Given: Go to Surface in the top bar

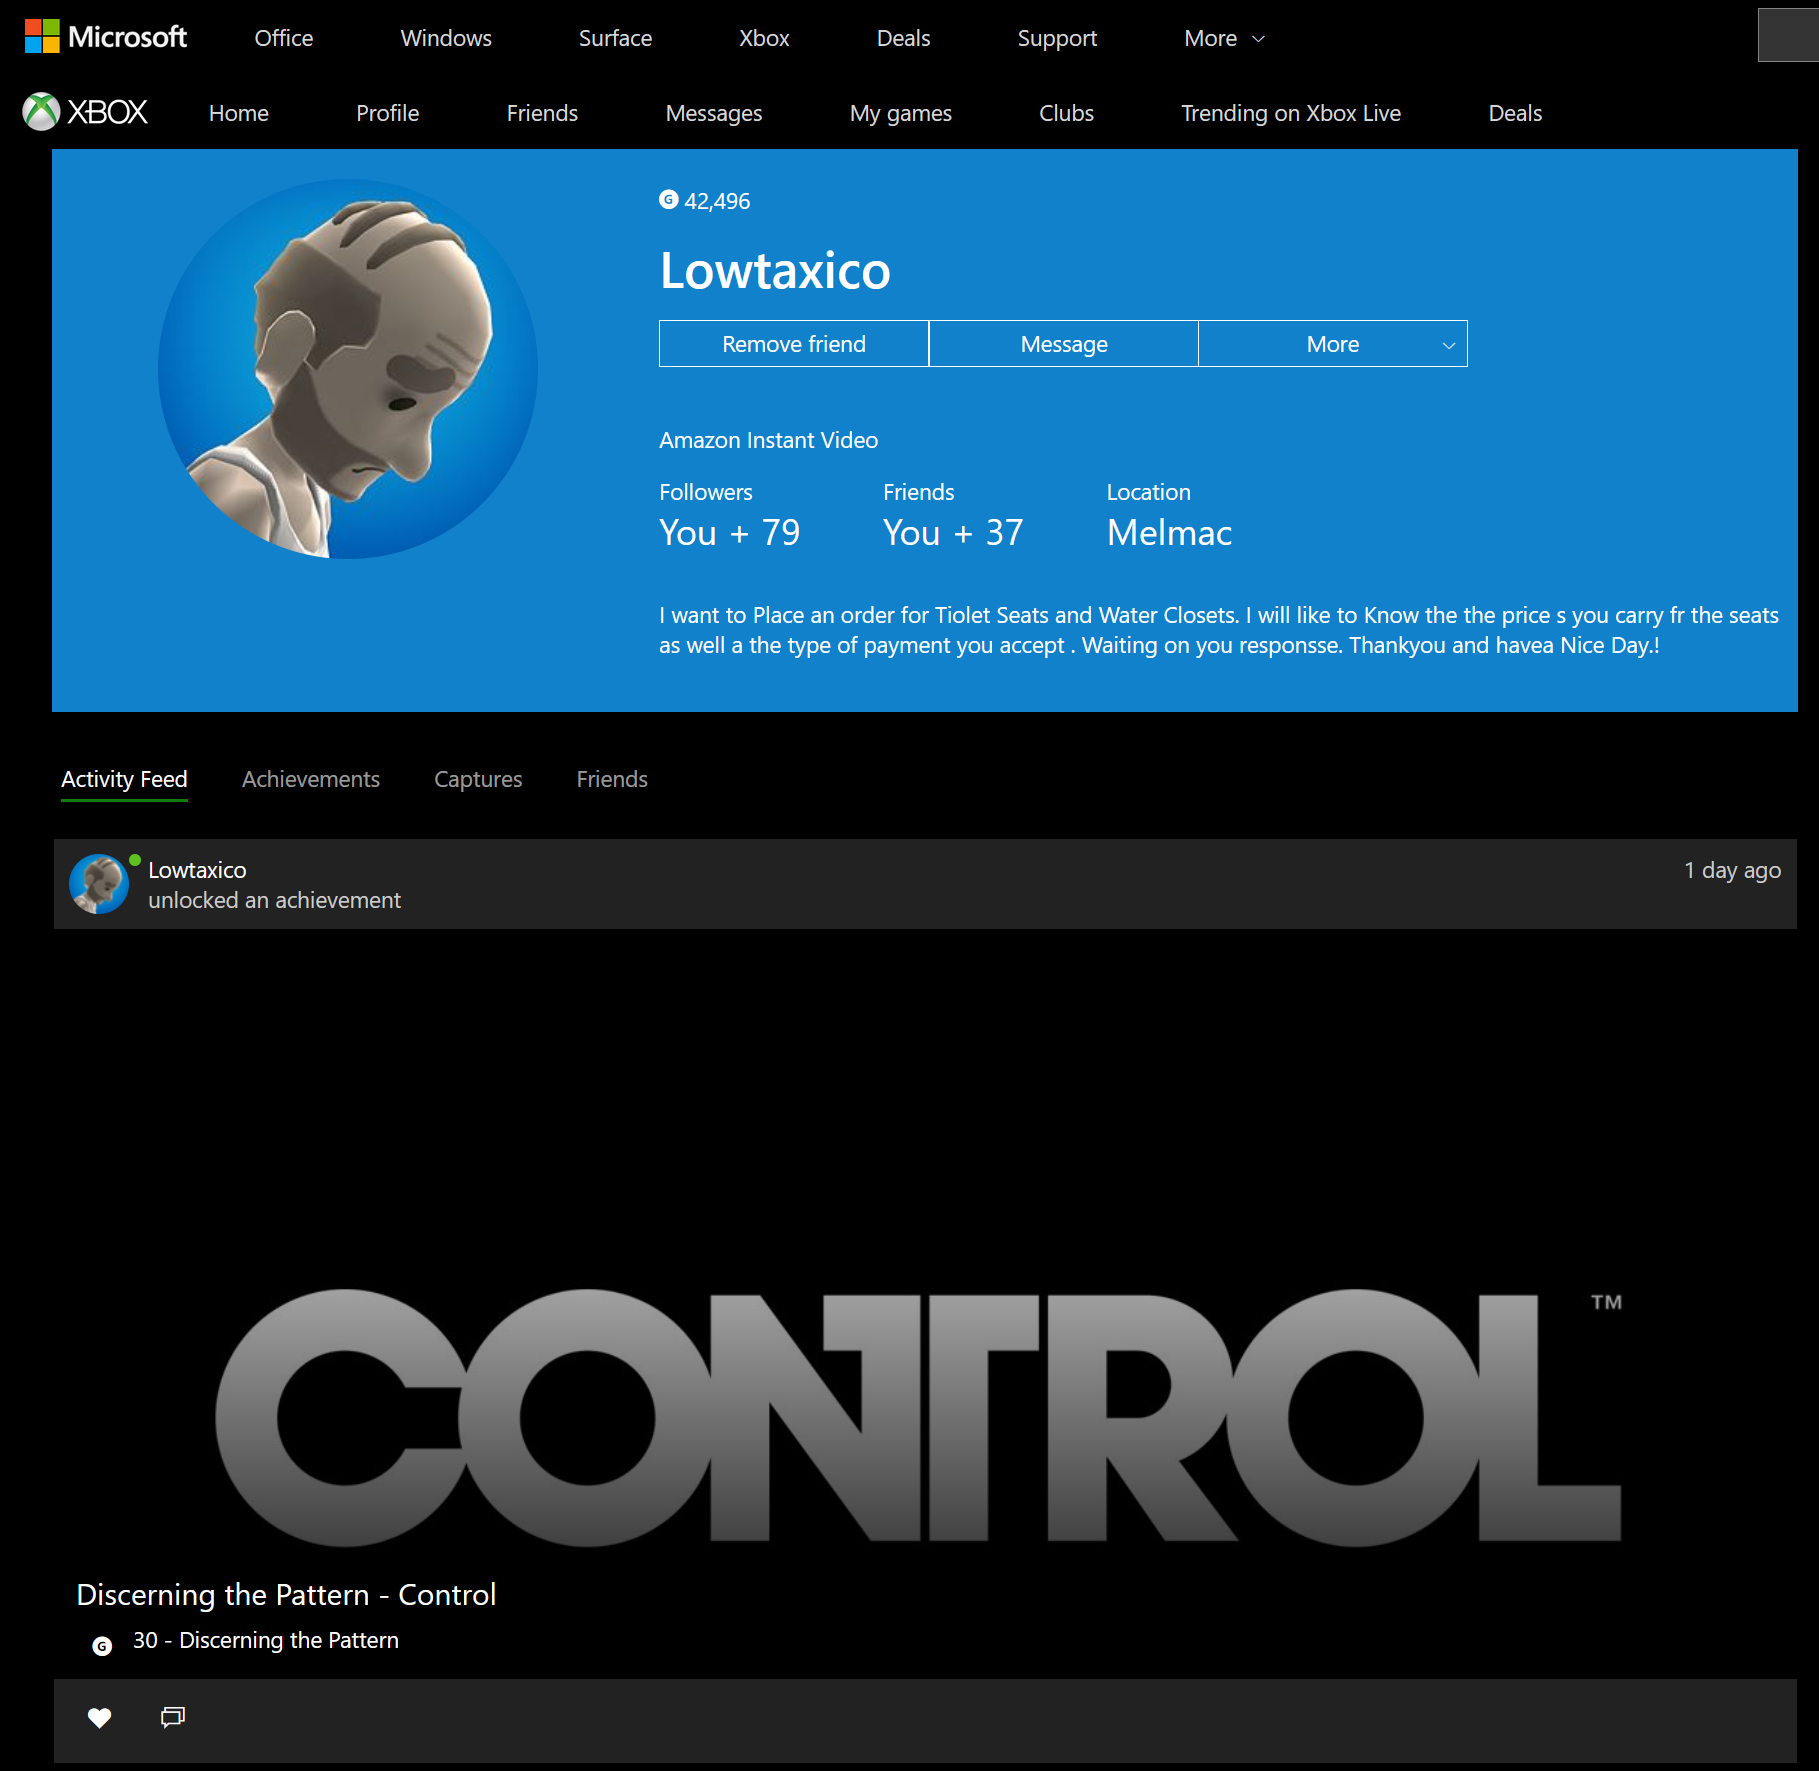Looking at the screenshot, I should (615, 38).
